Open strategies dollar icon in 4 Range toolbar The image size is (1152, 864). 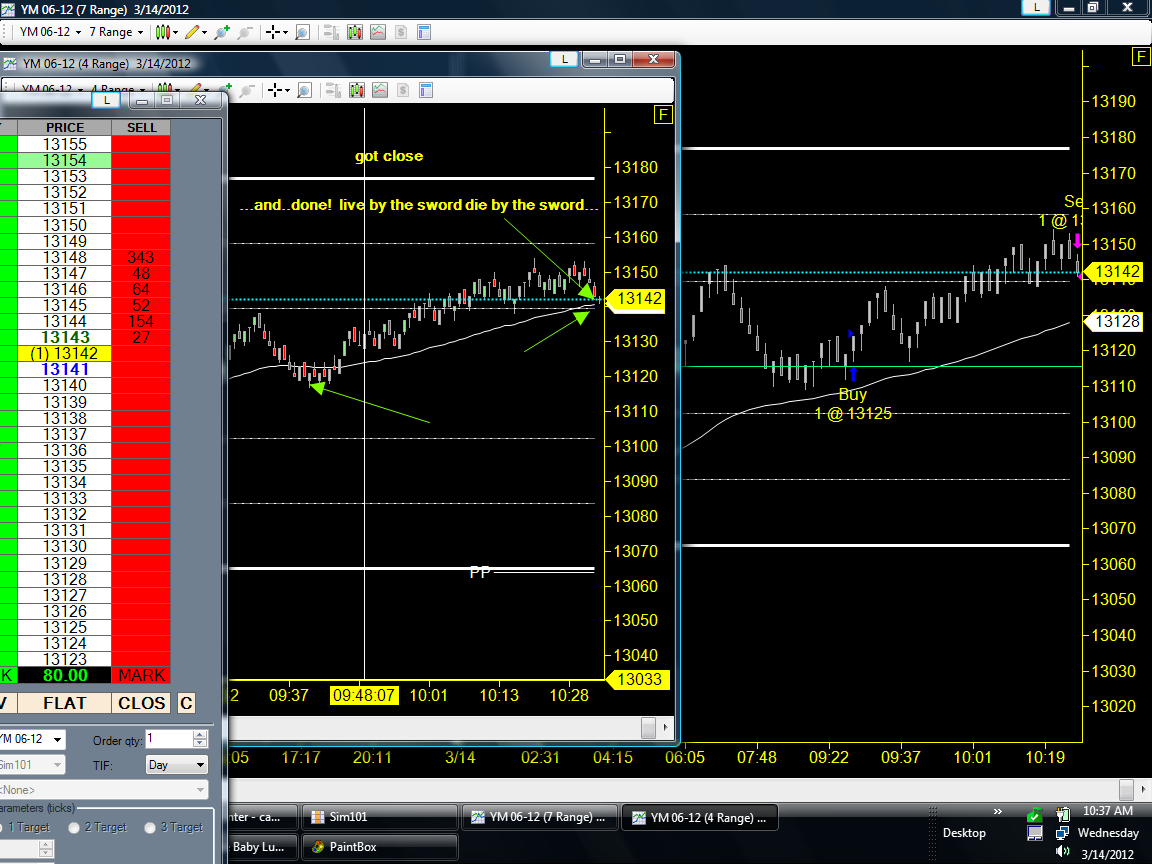point(403,90)
